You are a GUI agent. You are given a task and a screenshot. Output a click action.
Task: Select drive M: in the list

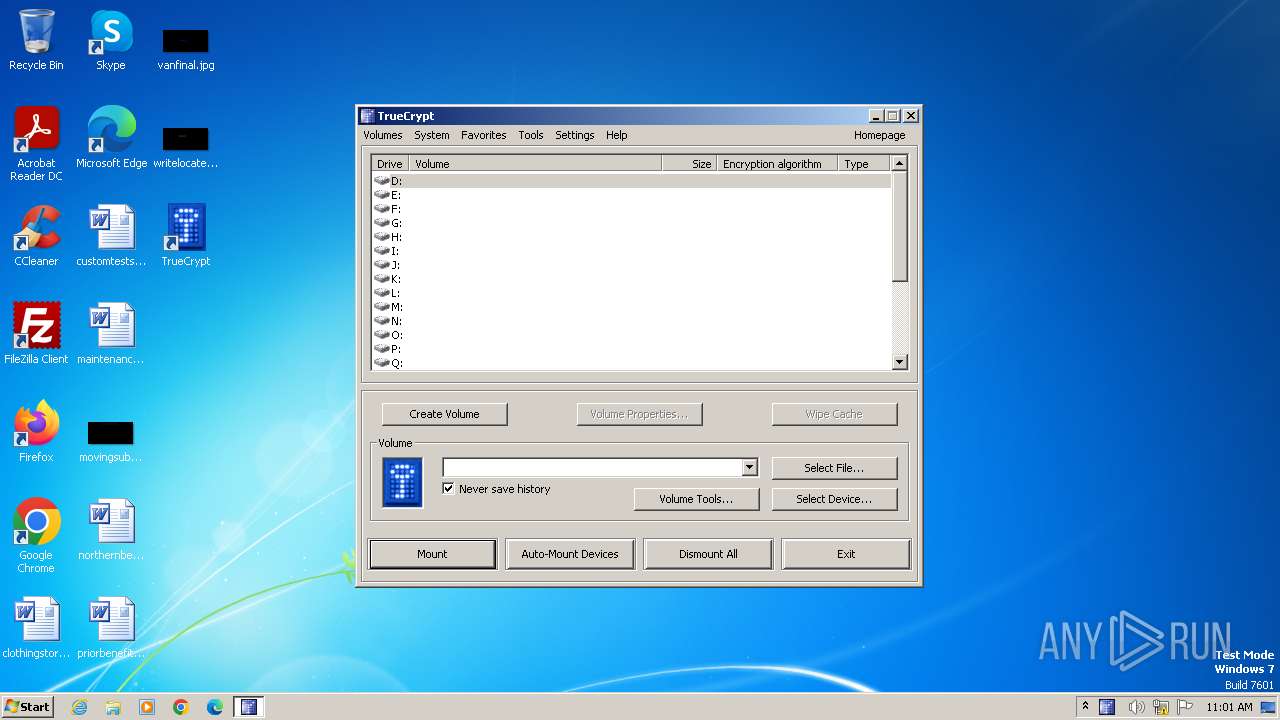[631, 307]
